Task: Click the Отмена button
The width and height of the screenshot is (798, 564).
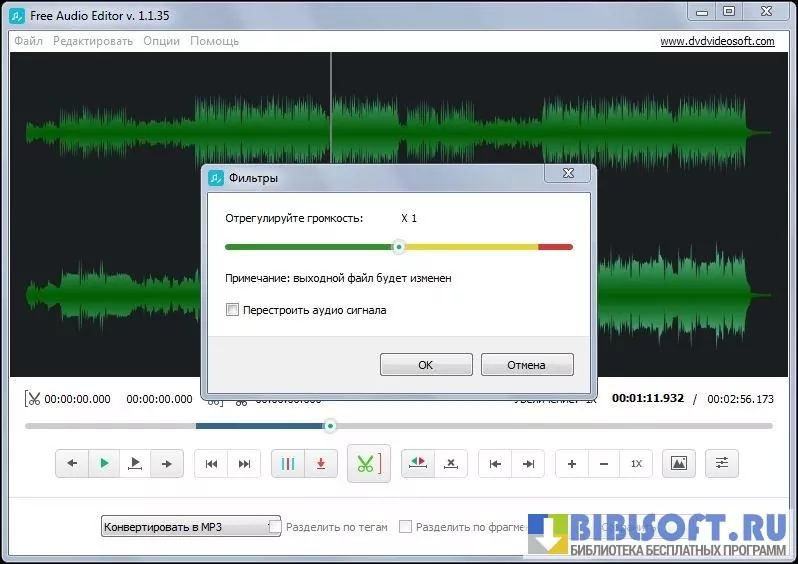Action: click(526, 365)
